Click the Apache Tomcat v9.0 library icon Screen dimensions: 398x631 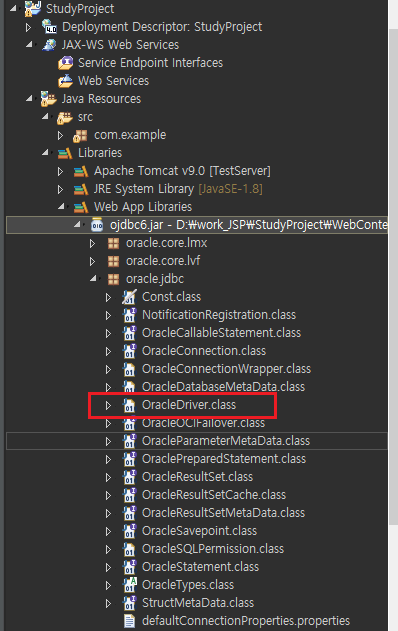[81, 171]
